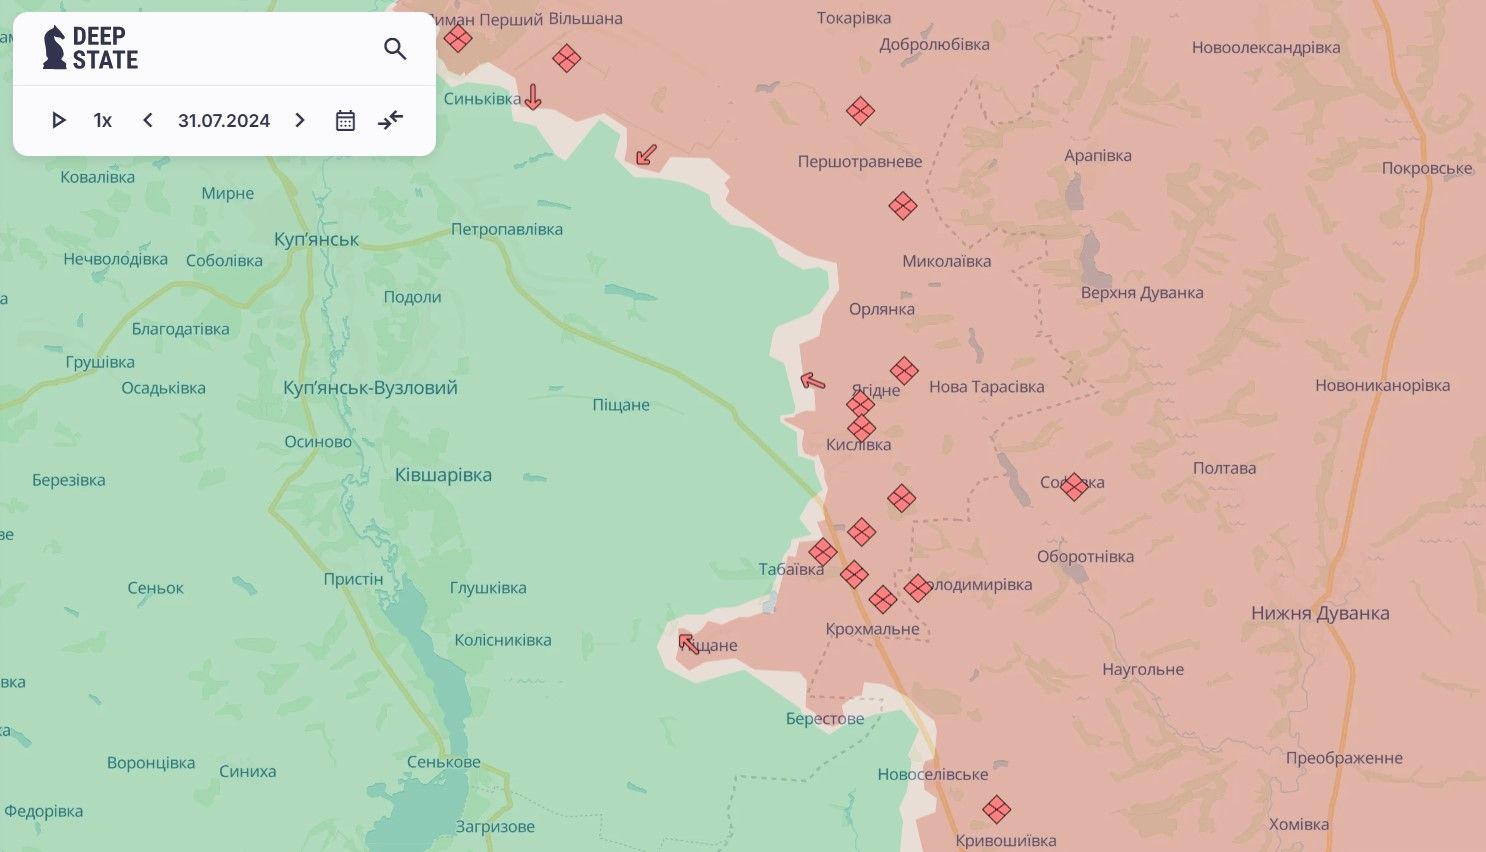Screen dimensions: 1486x852
Task: Click the search magnifier icon
Action: (395, 49)
